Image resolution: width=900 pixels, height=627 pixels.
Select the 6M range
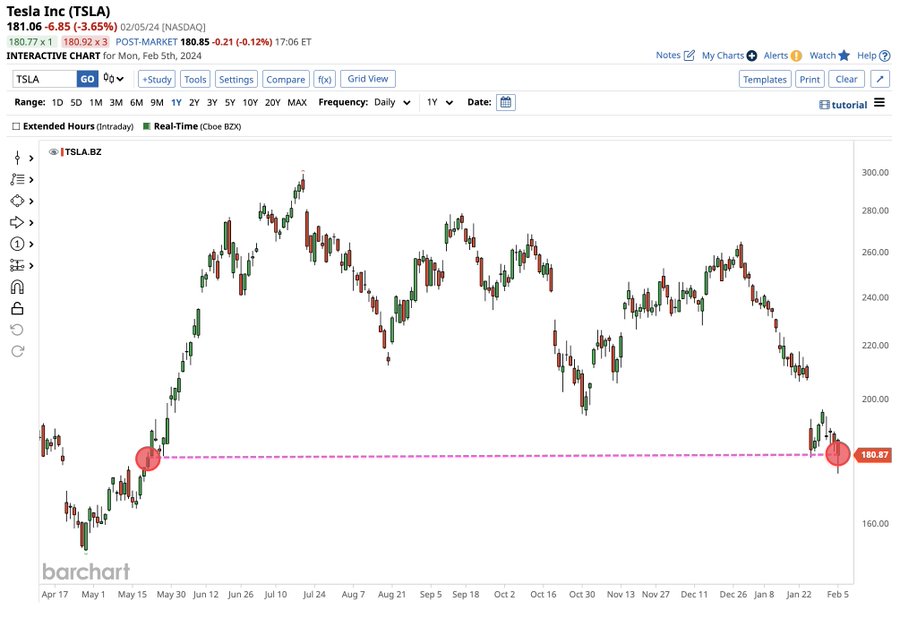[136, 103]
